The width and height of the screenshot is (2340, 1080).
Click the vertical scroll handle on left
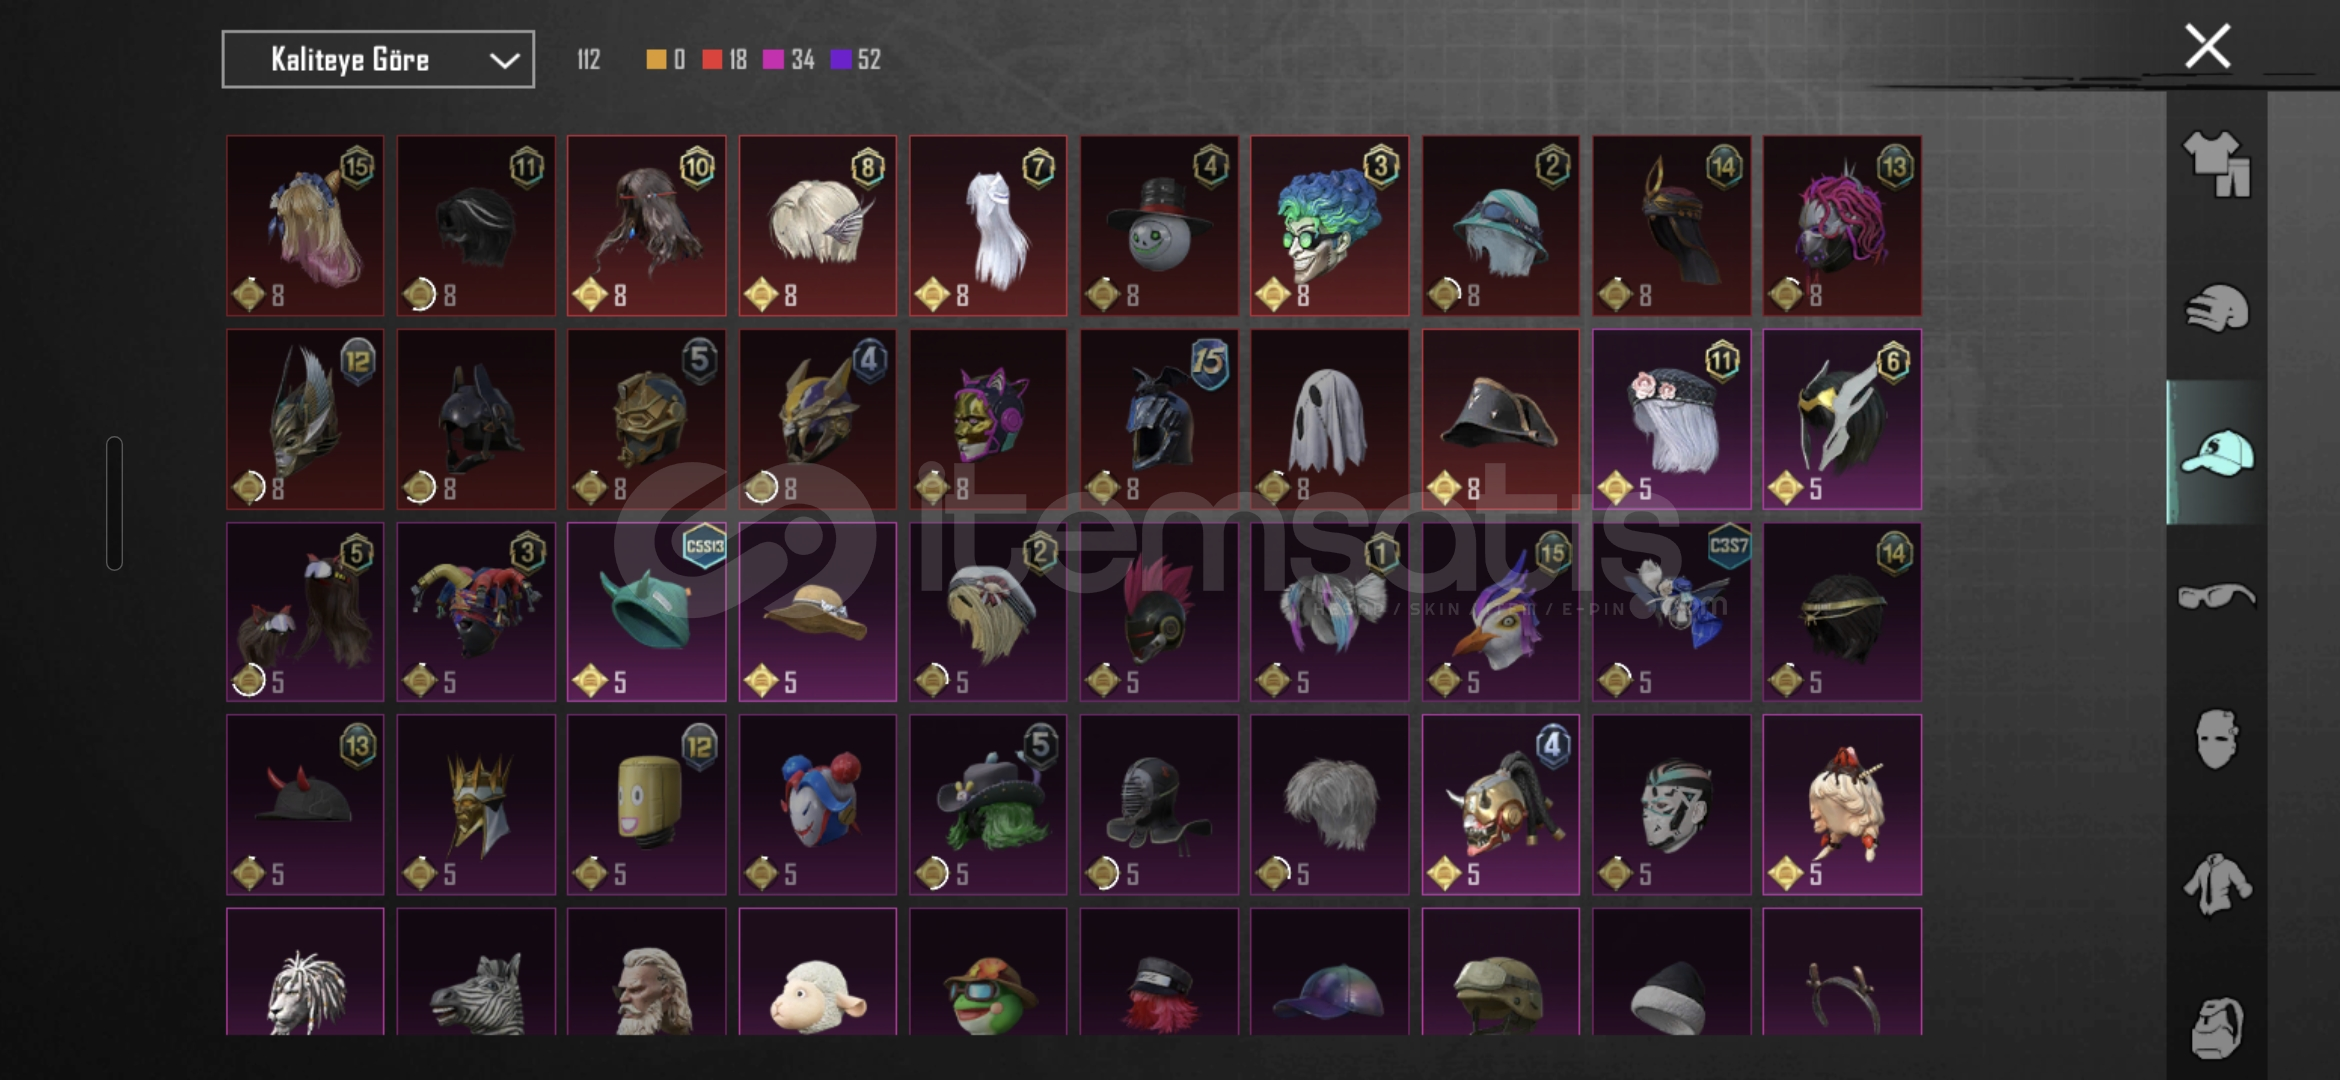[x=114, y=503]
